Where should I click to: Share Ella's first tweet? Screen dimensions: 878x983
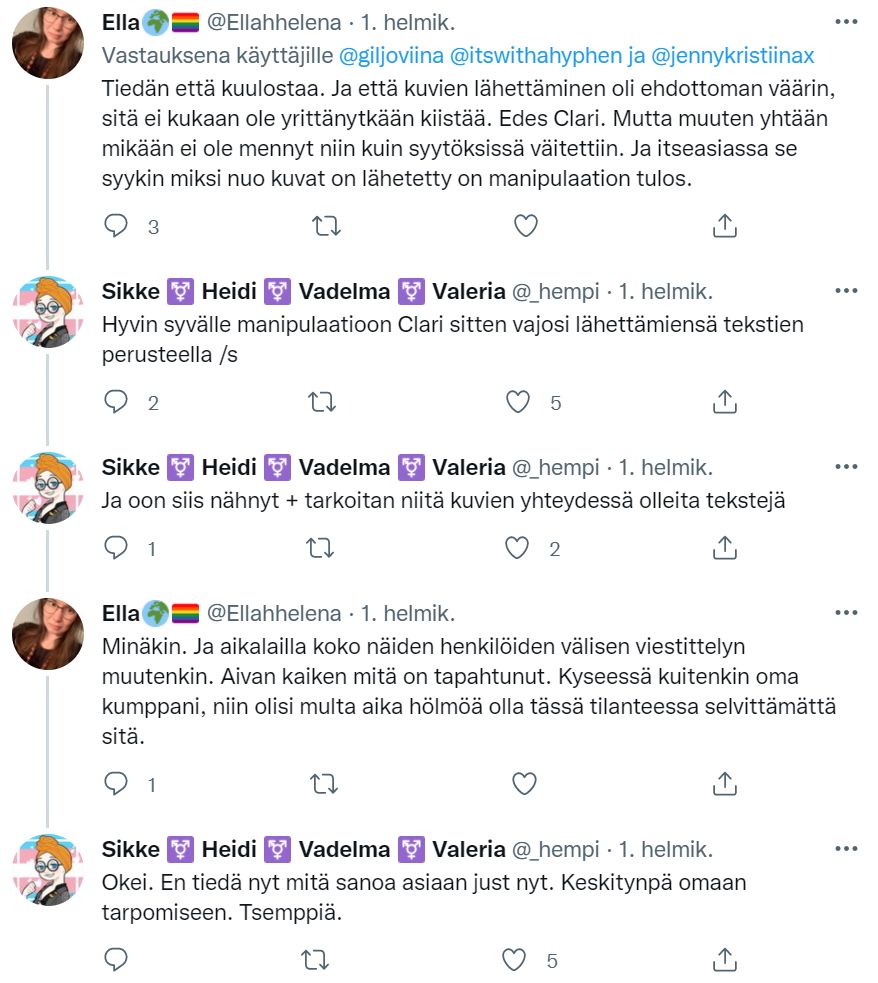pos(724,226)
